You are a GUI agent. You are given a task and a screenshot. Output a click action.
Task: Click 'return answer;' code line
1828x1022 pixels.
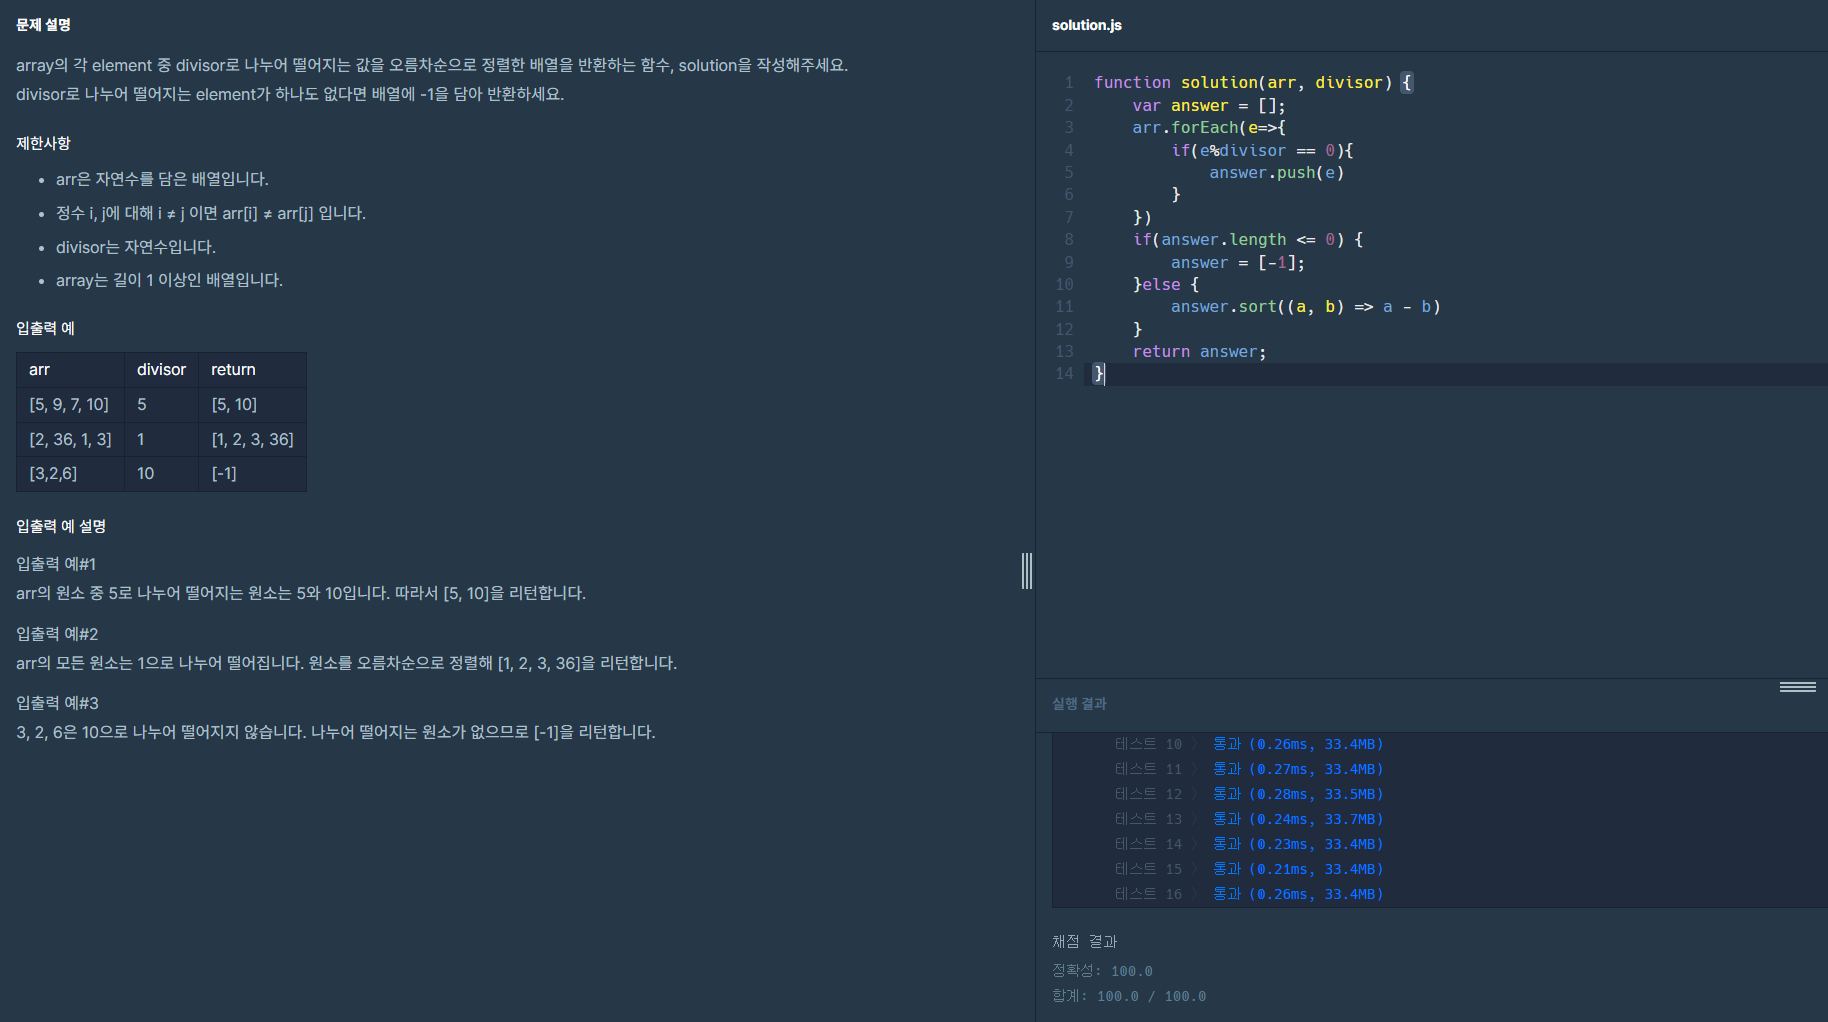[1199, 351]
